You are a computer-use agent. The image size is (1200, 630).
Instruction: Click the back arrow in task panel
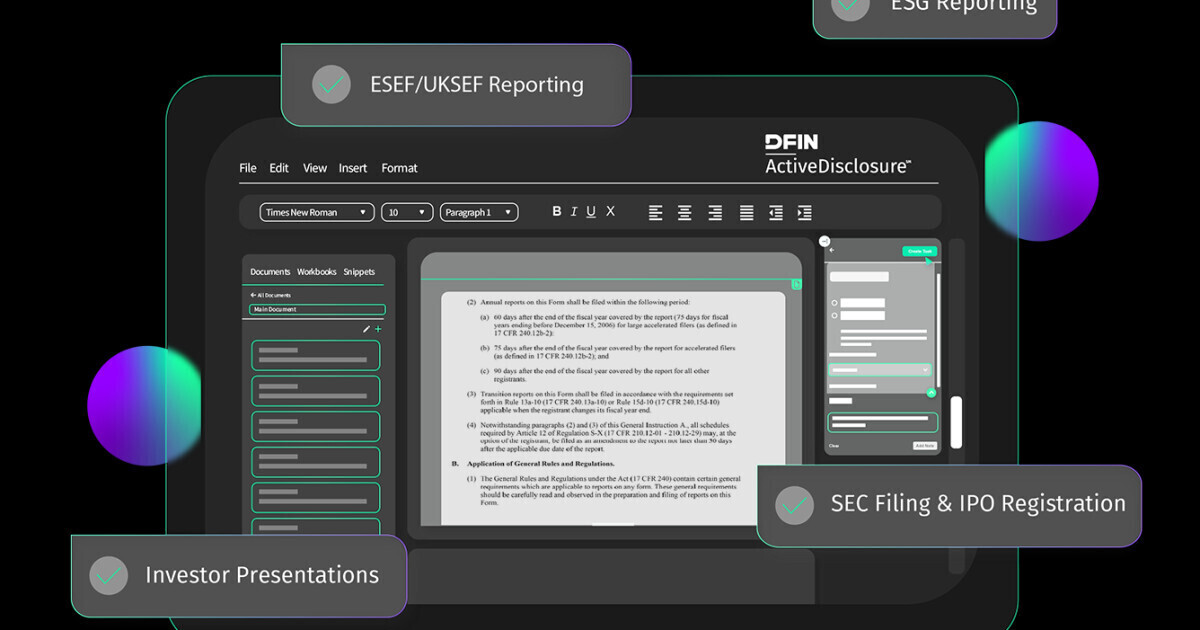coord(831,251)
